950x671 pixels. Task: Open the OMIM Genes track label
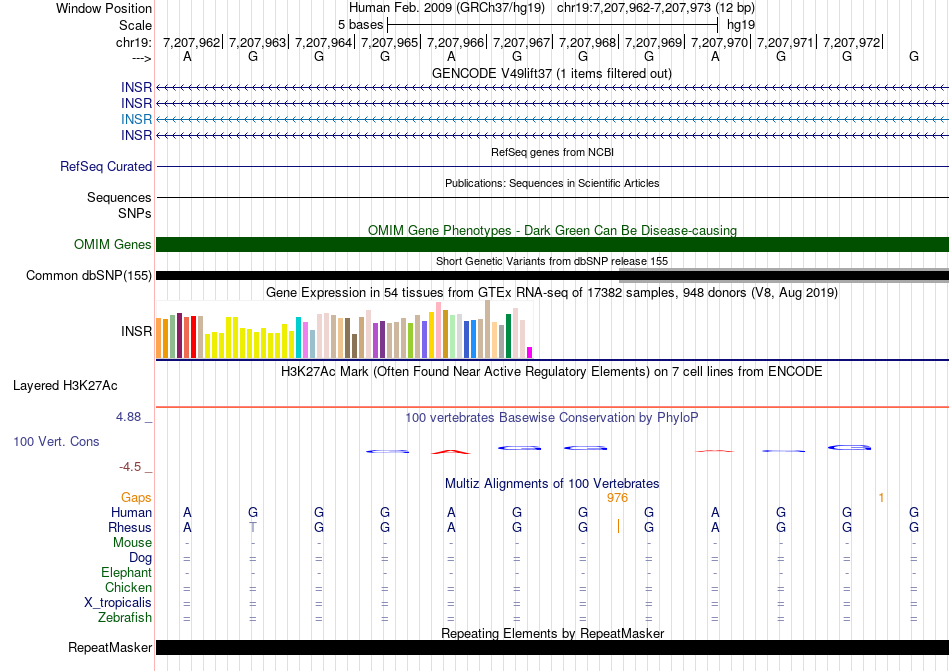113,245
